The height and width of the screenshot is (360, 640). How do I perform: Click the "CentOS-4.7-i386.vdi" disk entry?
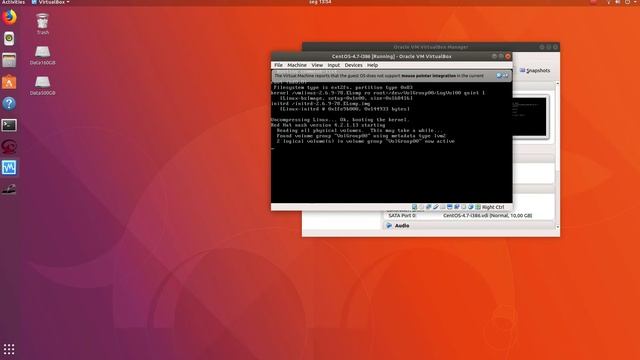(x=487, y=216)
